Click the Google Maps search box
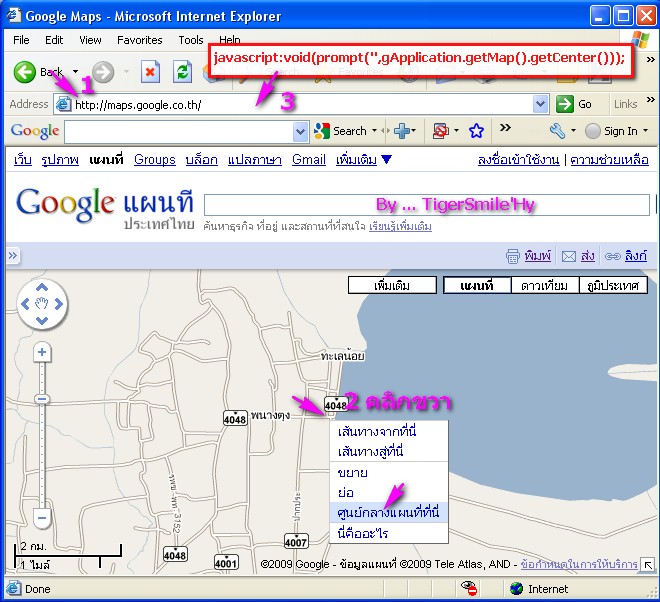 click(427, 205)
